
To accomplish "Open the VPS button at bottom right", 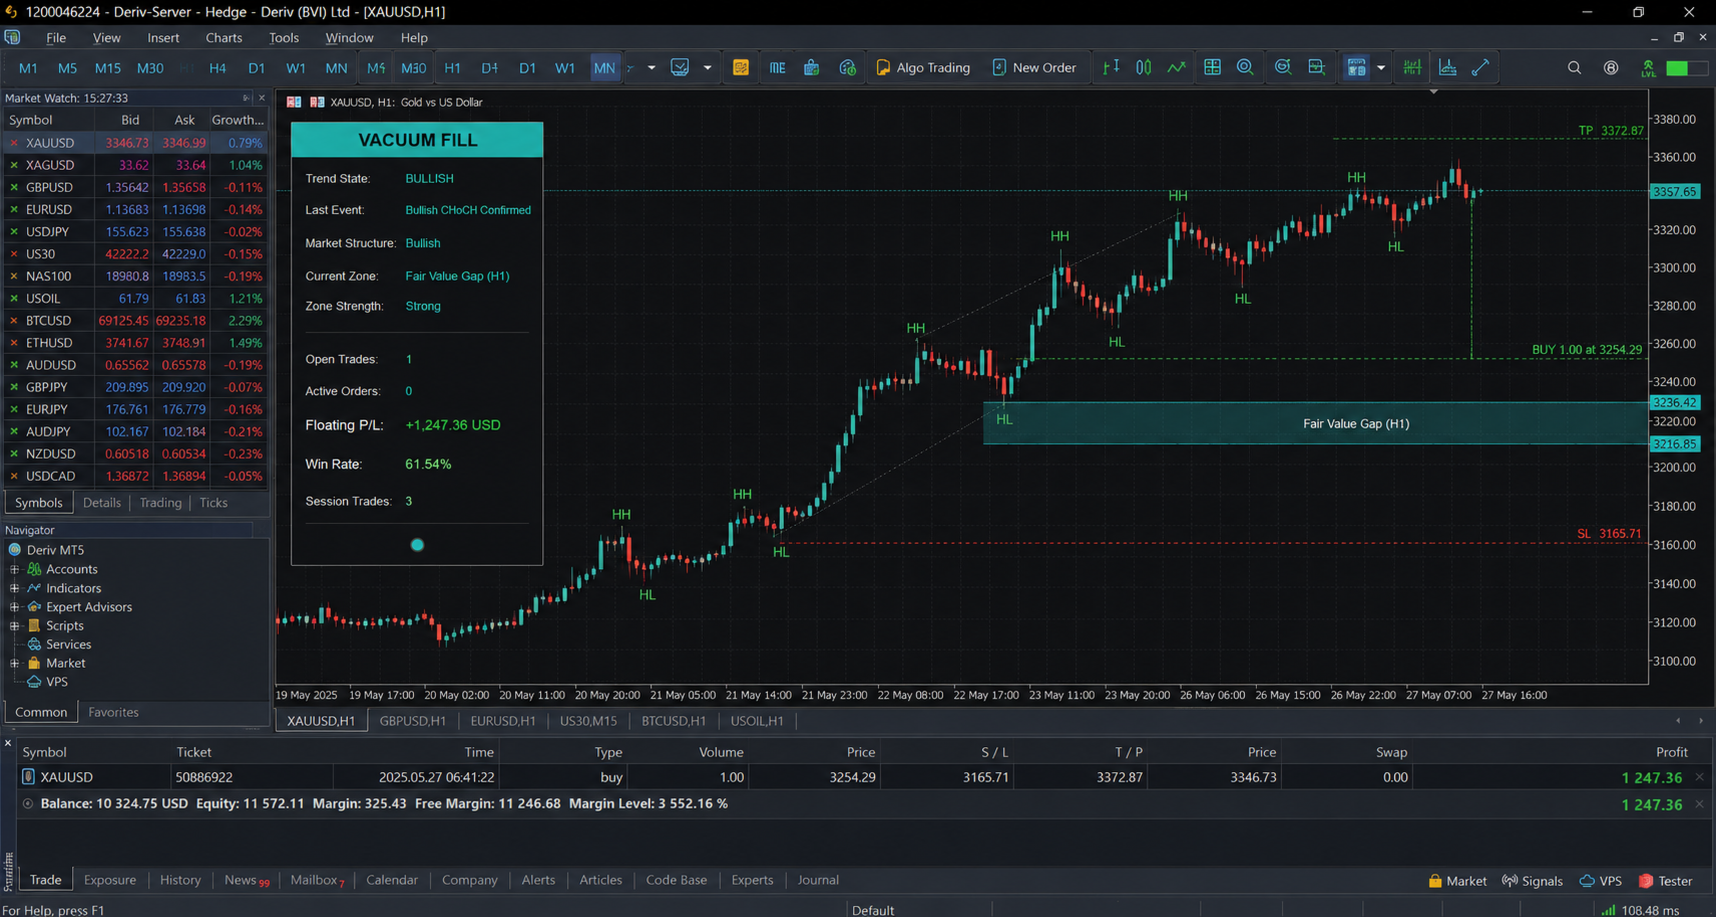I will pyautogui.click(x=1600, y=881).
